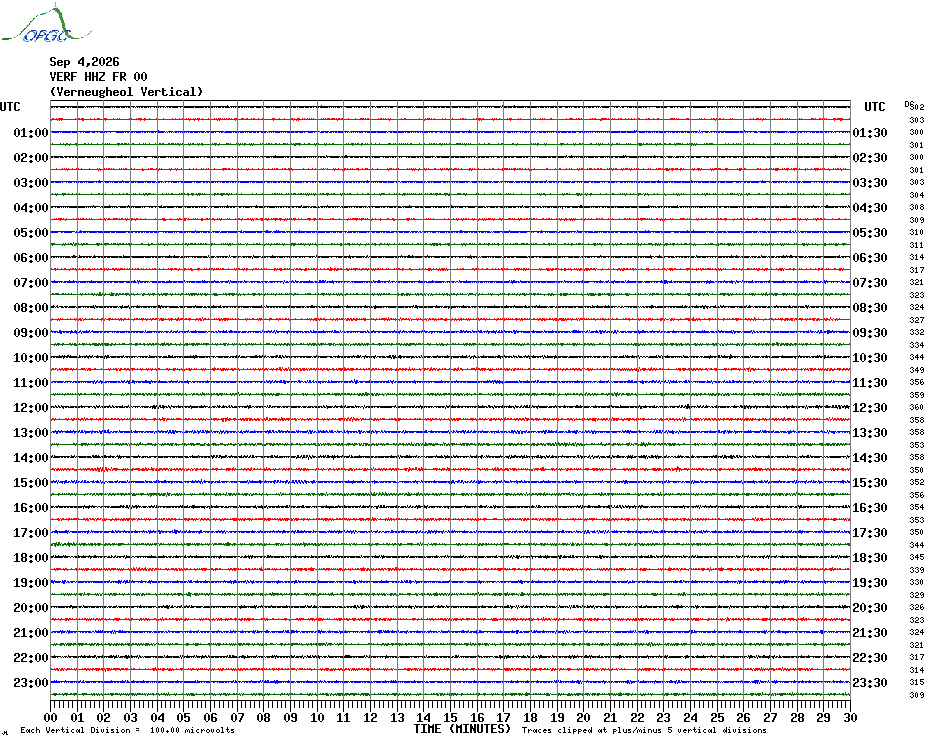Click the OPGC logo
This screenshot has height=744, width=930.
[47, 24]
